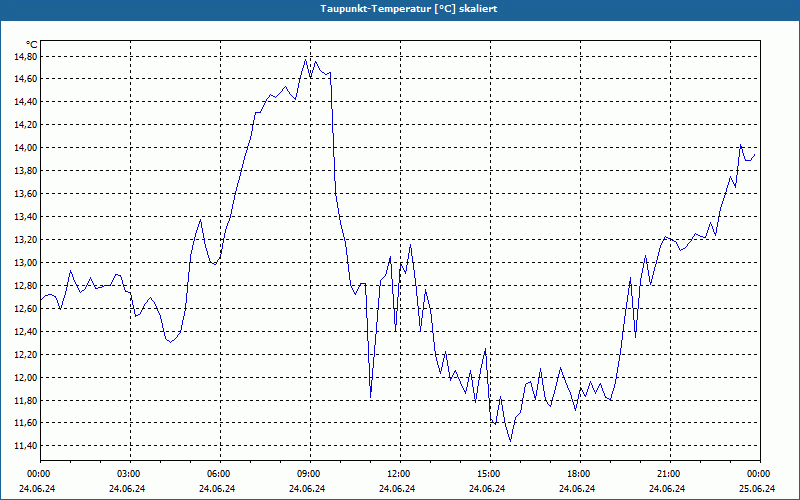Viewport: 800px width, 500px height.
Task: Click the 14,40 y-axis value
Action: (25, 102)
